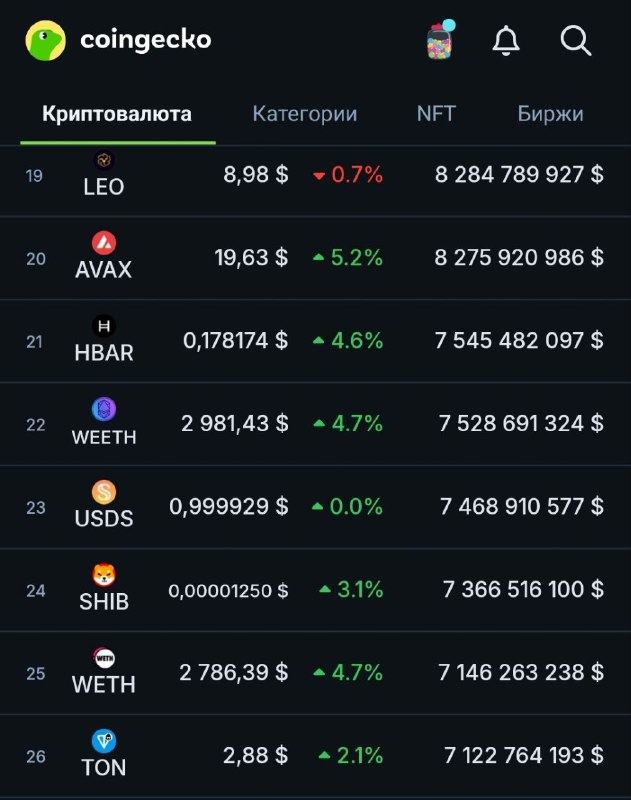Open the candy jar rewards icon
This screenshot has width=631, height=800.
(441, 40)
